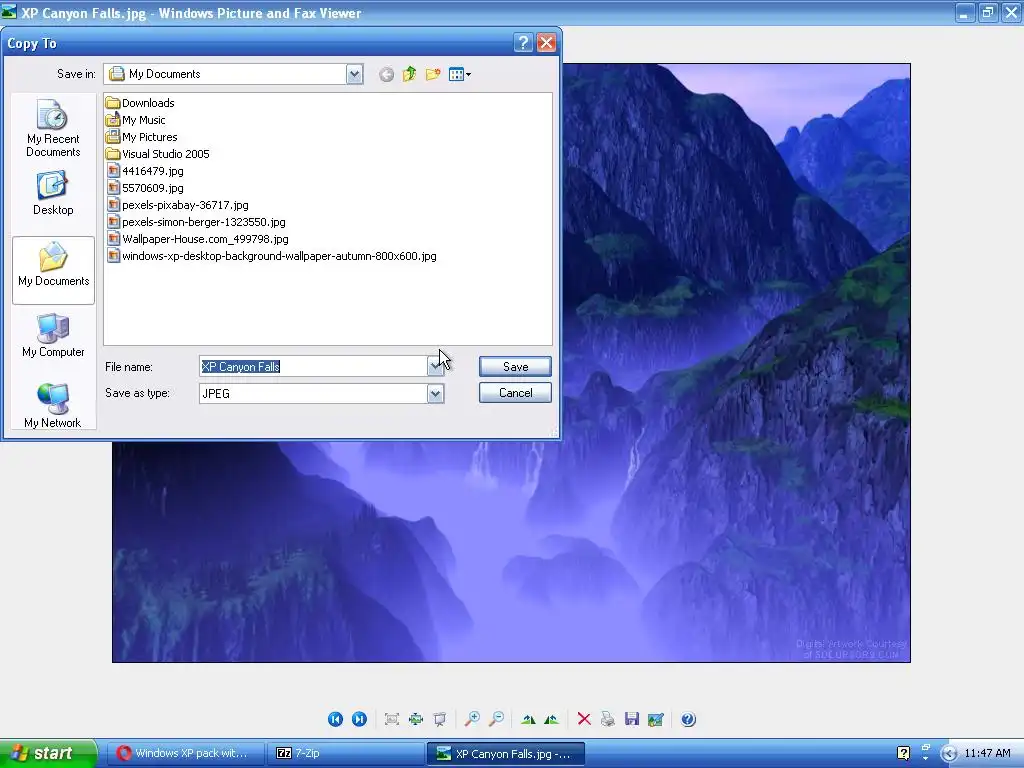Viewport: 1024px width, 768px height.
Task: Select file 4416479.jpg
Action: (144, 170)
